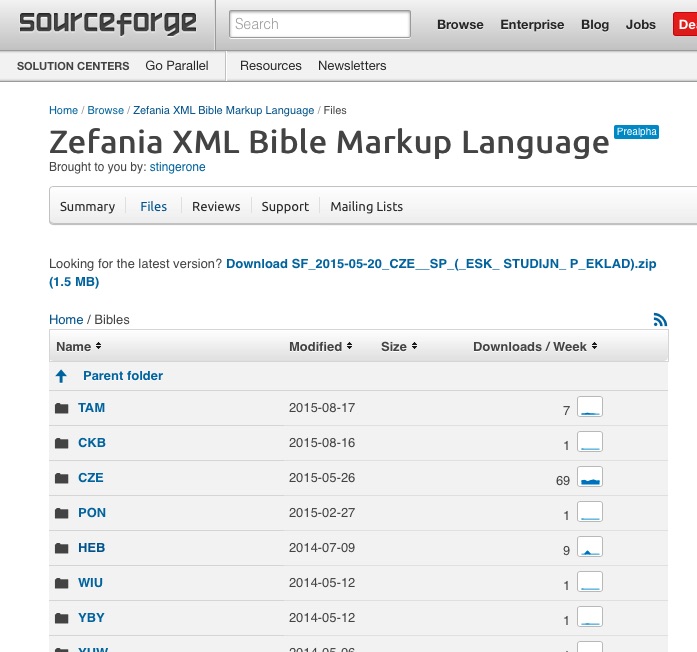Click the Home link above file table

(66, 320)
